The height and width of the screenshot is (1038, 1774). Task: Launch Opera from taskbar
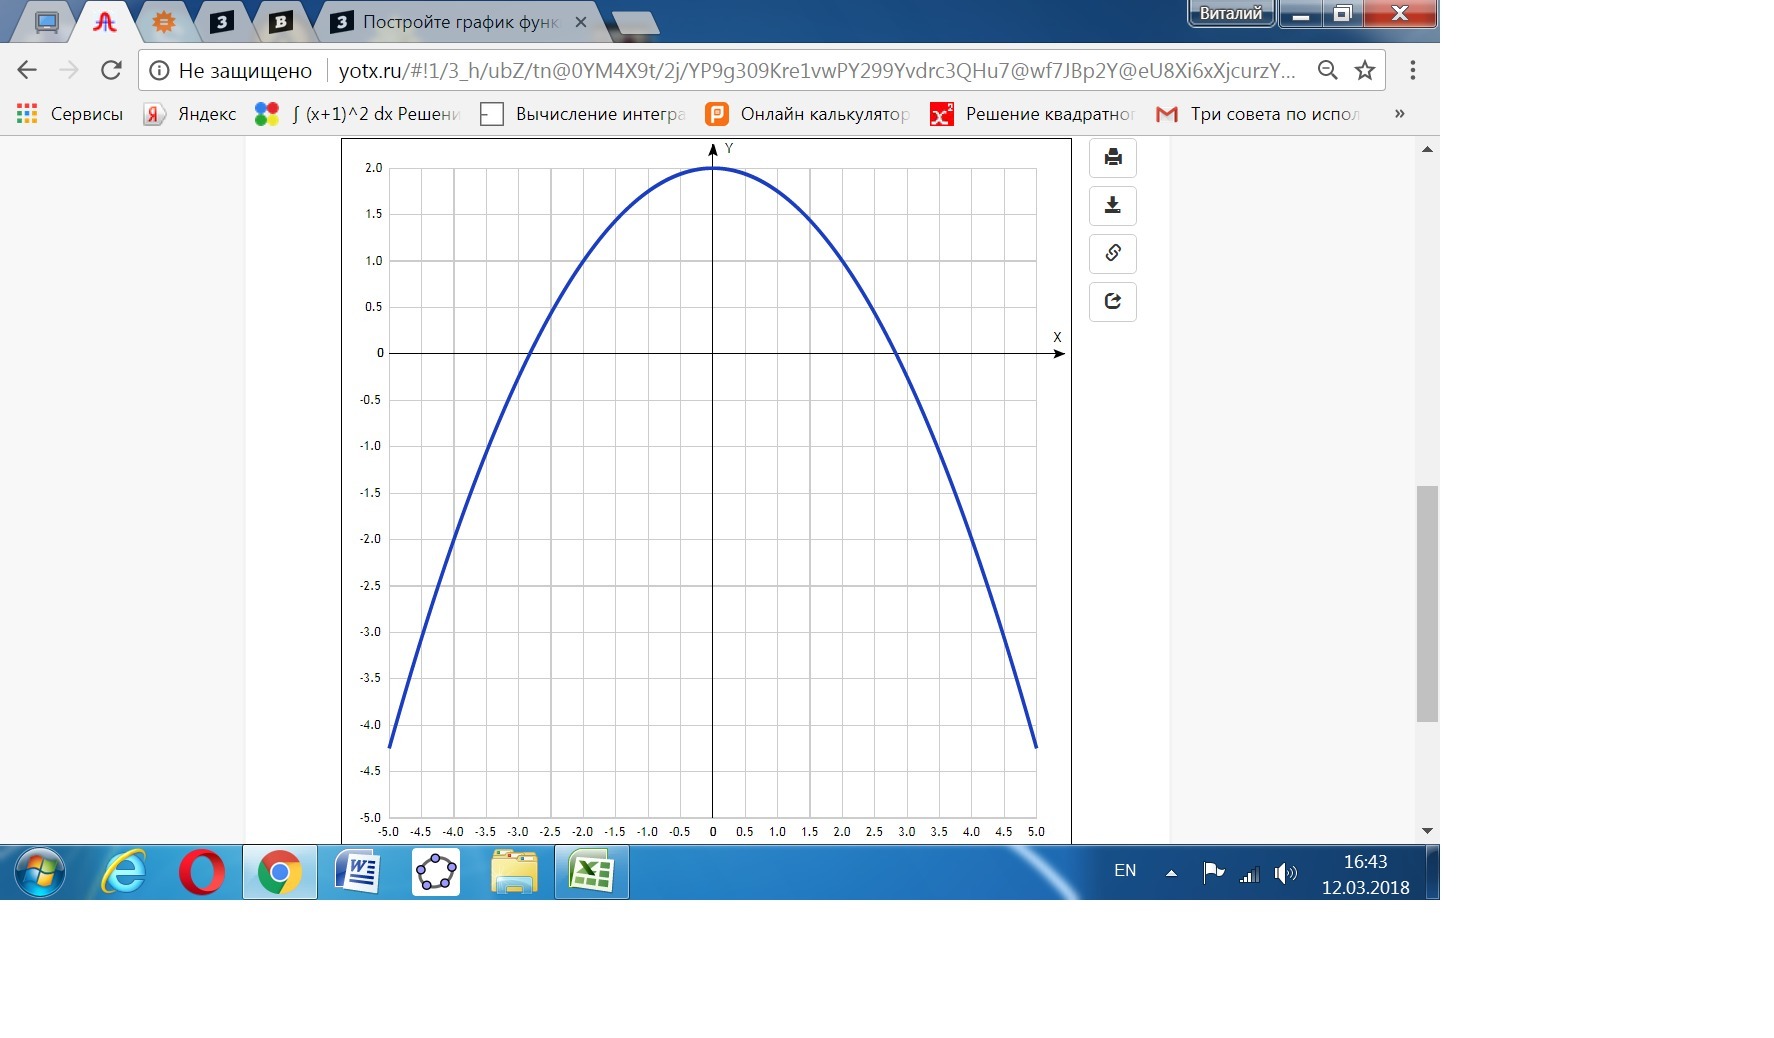201,873
